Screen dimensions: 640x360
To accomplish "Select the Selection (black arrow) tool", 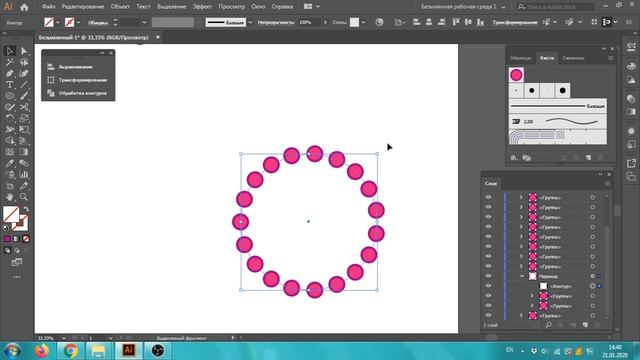I will tap(10, 51).
